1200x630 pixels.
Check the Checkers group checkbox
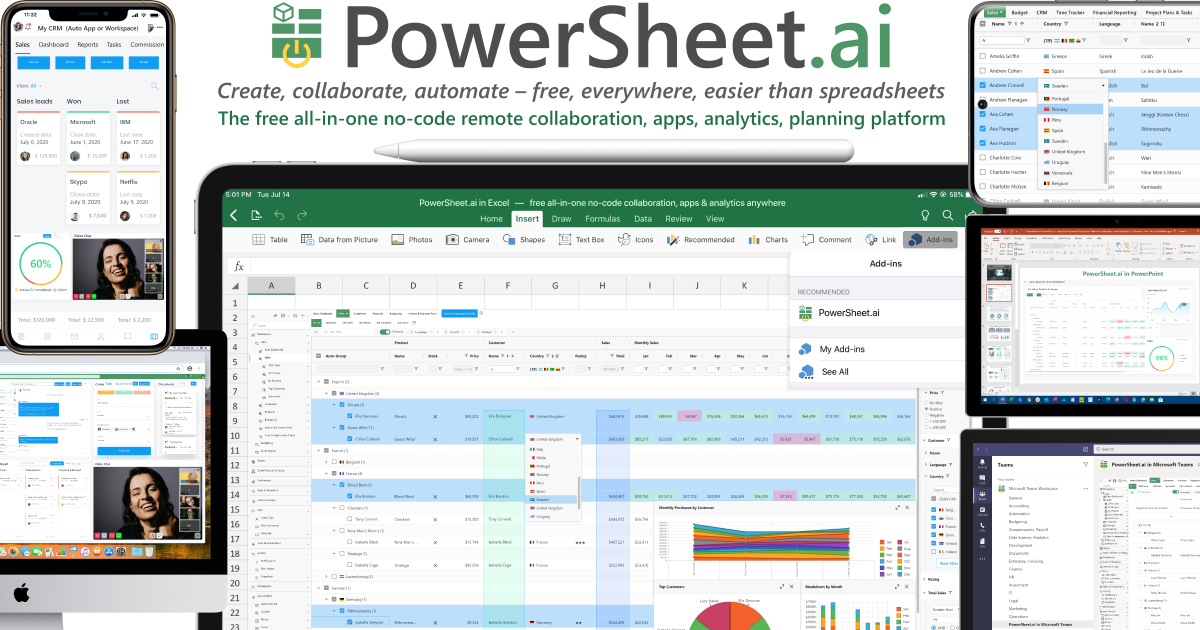coord(341,508)
